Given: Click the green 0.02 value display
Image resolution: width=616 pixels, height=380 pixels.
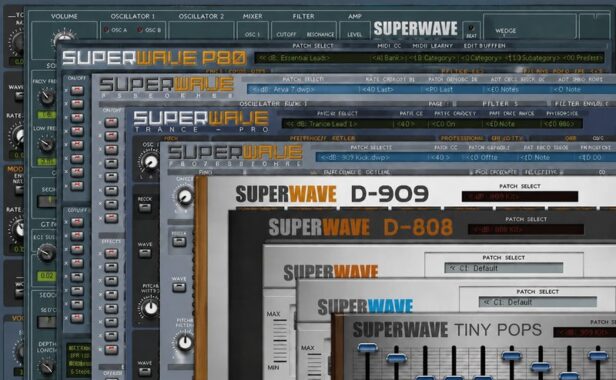Looking at the screenshot, I should pos(47,275).
